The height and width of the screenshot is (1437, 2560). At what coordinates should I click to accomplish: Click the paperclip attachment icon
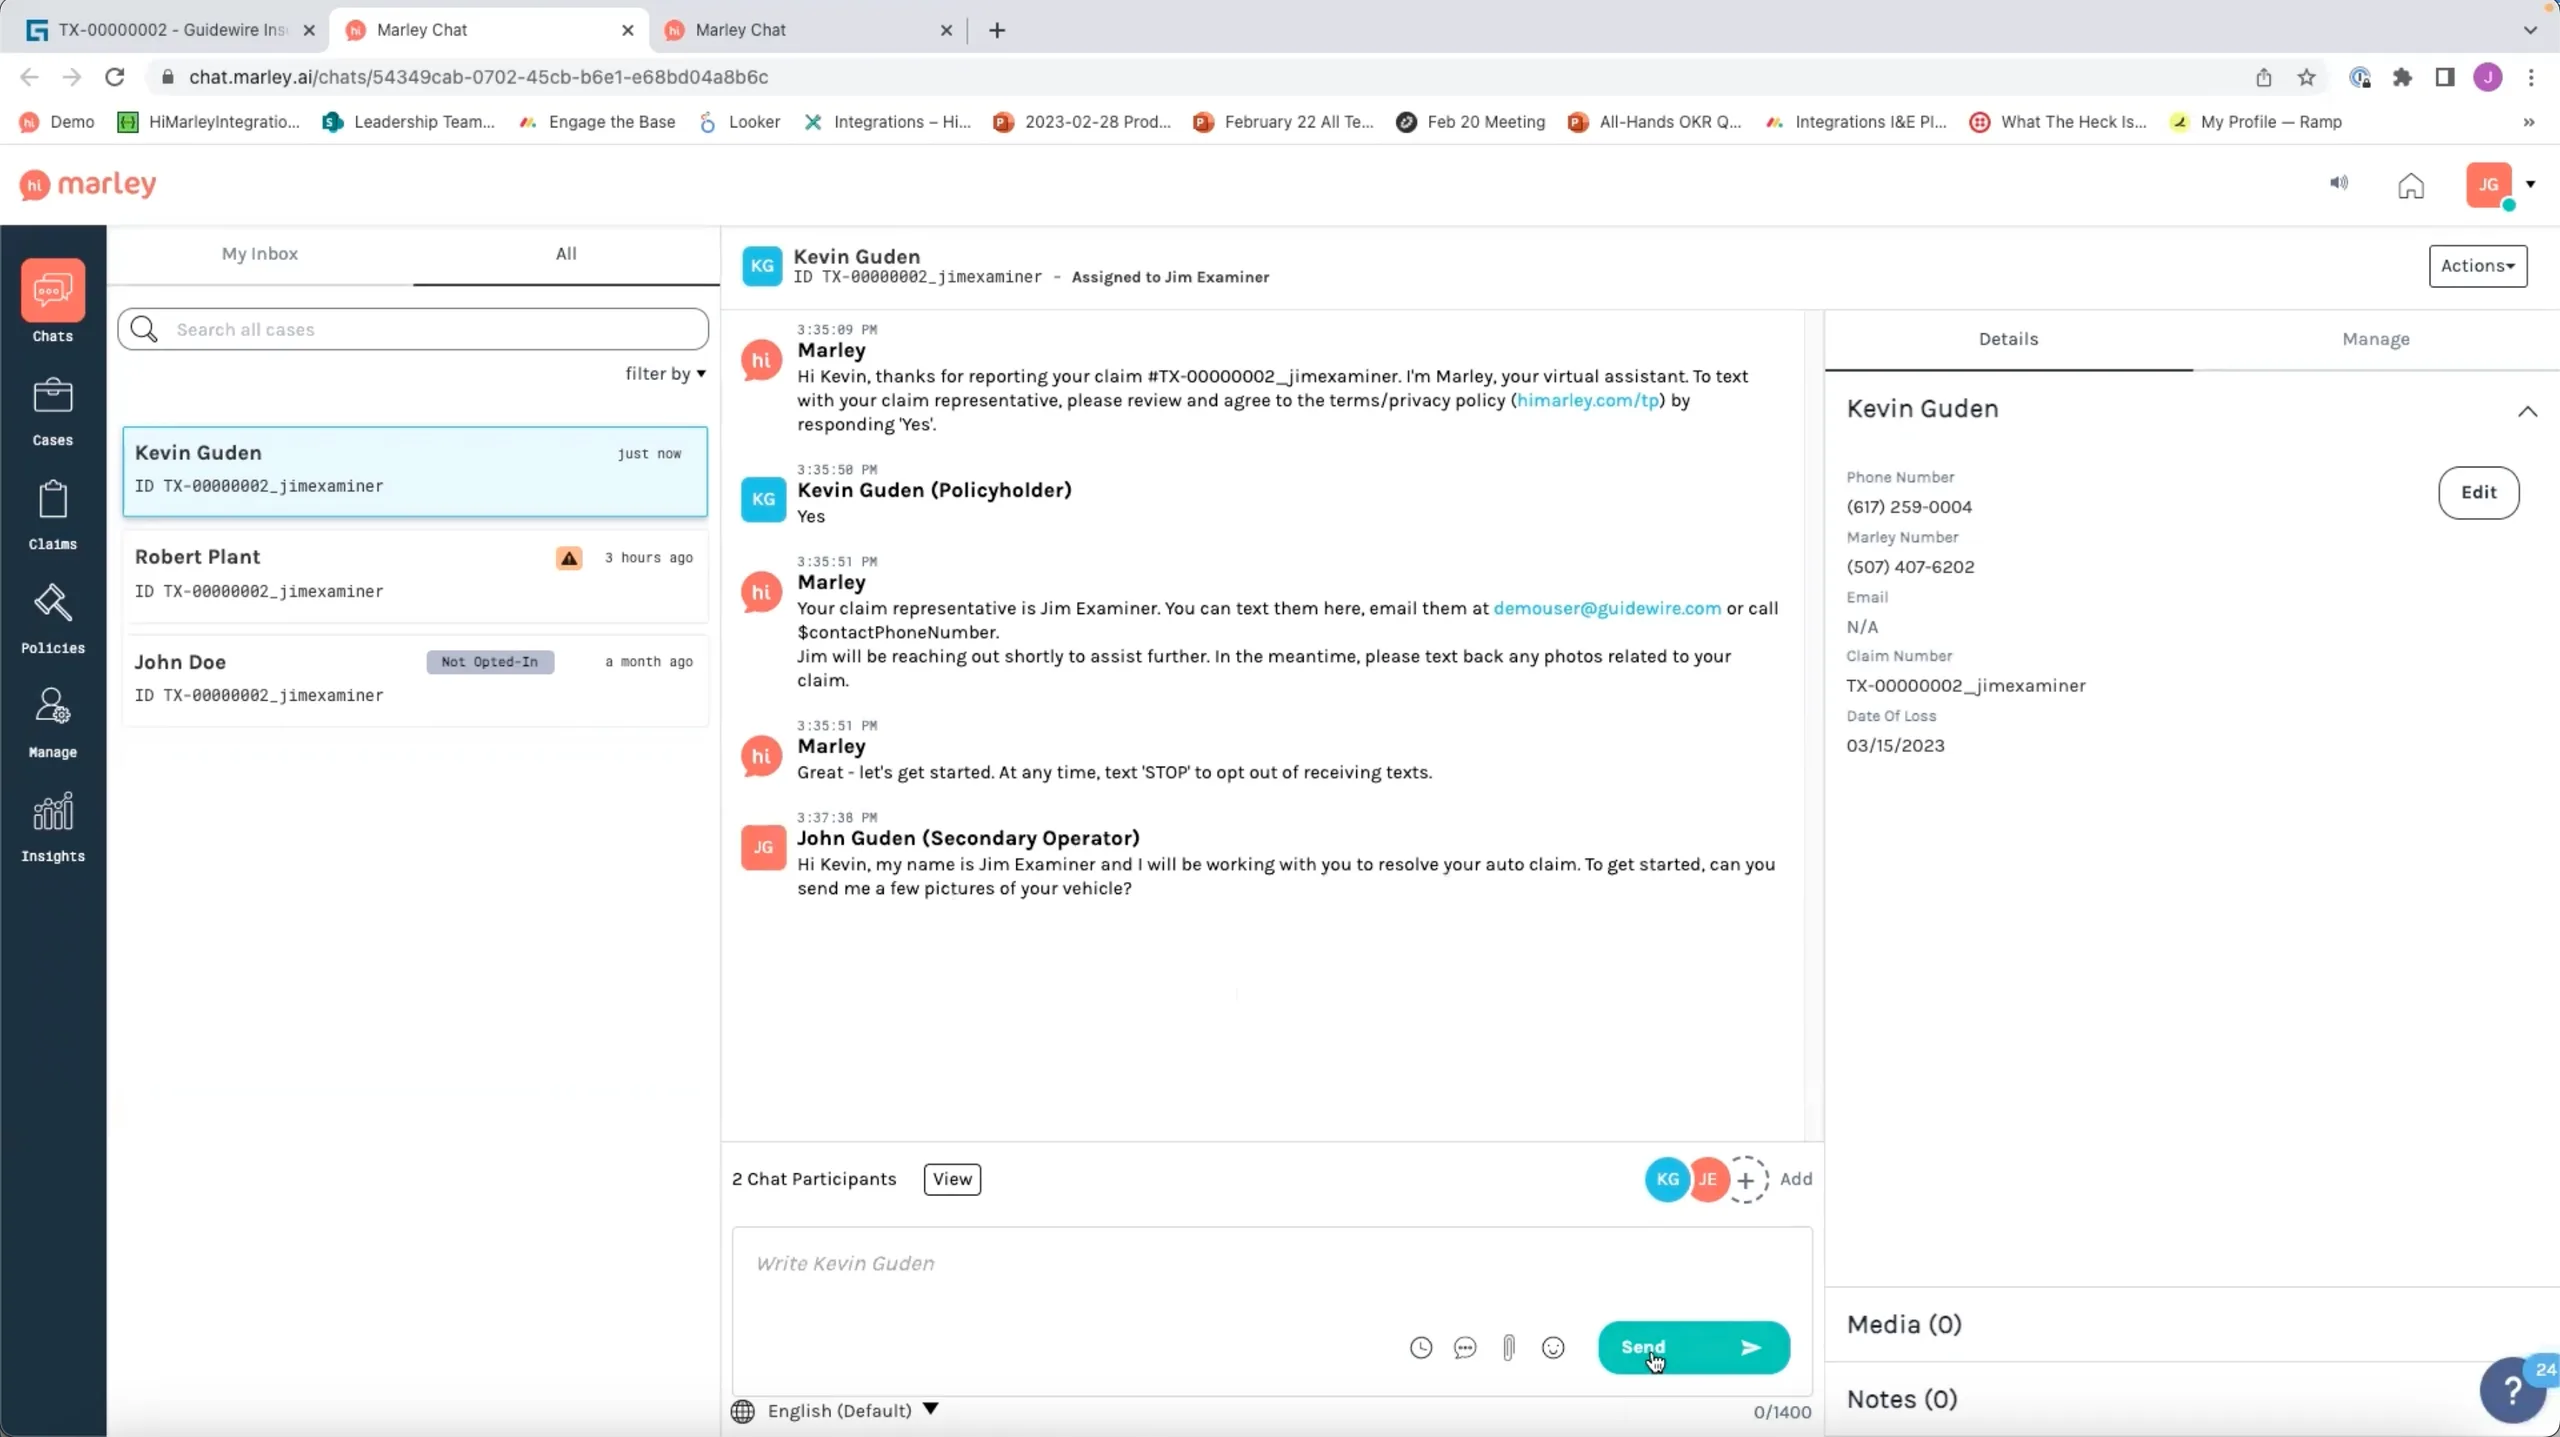pyautogui.click(x=1508, y=1348)
